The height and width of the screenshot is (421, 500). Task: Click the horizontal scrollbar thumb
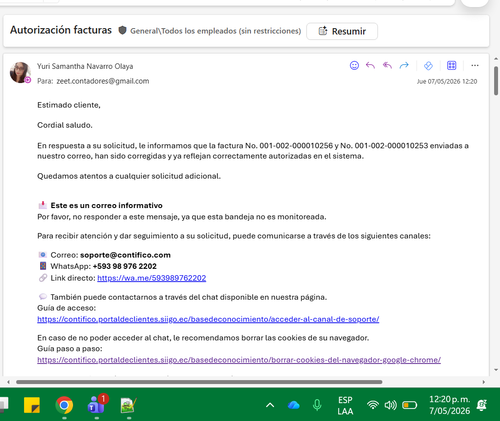pos(199,382)
